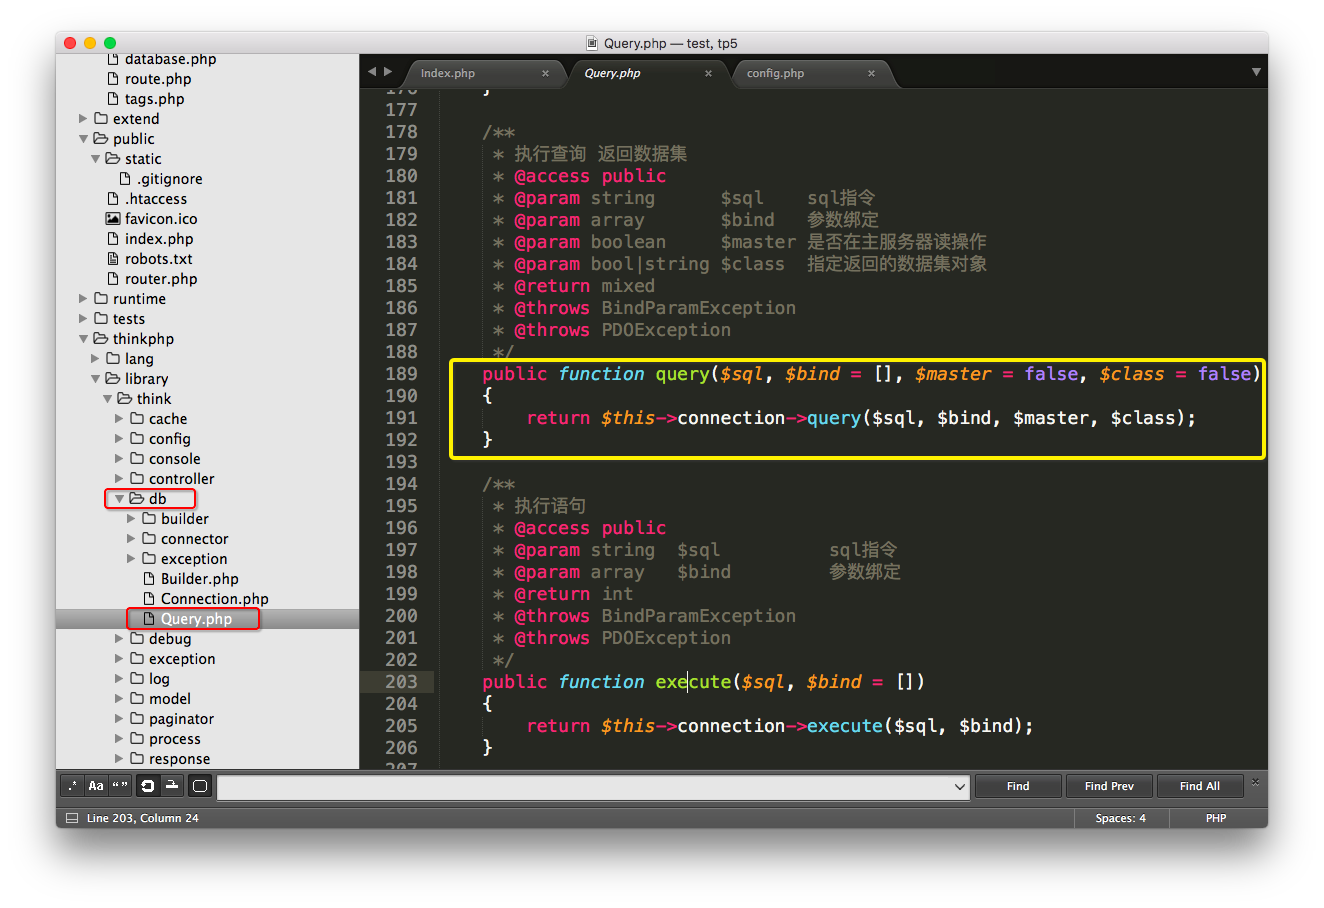Open the find history dropdown arrow
Viewport: 1324px width, 908px height.
click(960, 787)
